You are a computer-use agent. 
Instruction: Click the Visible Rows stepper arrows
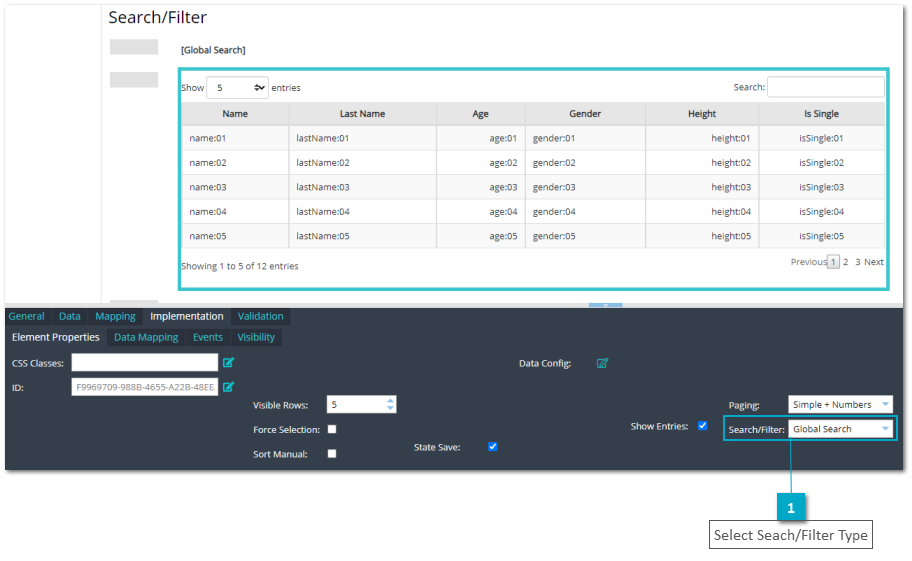(390, 405)
